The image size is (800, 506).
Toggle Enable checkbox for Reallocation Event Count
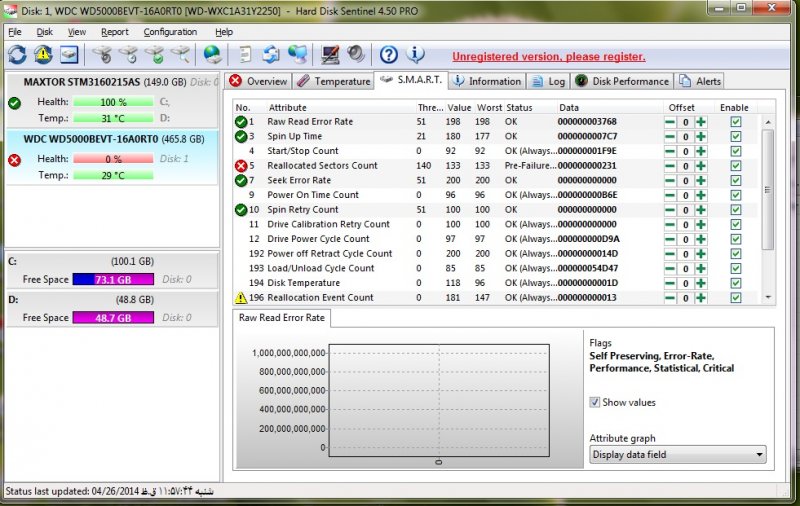735,298
